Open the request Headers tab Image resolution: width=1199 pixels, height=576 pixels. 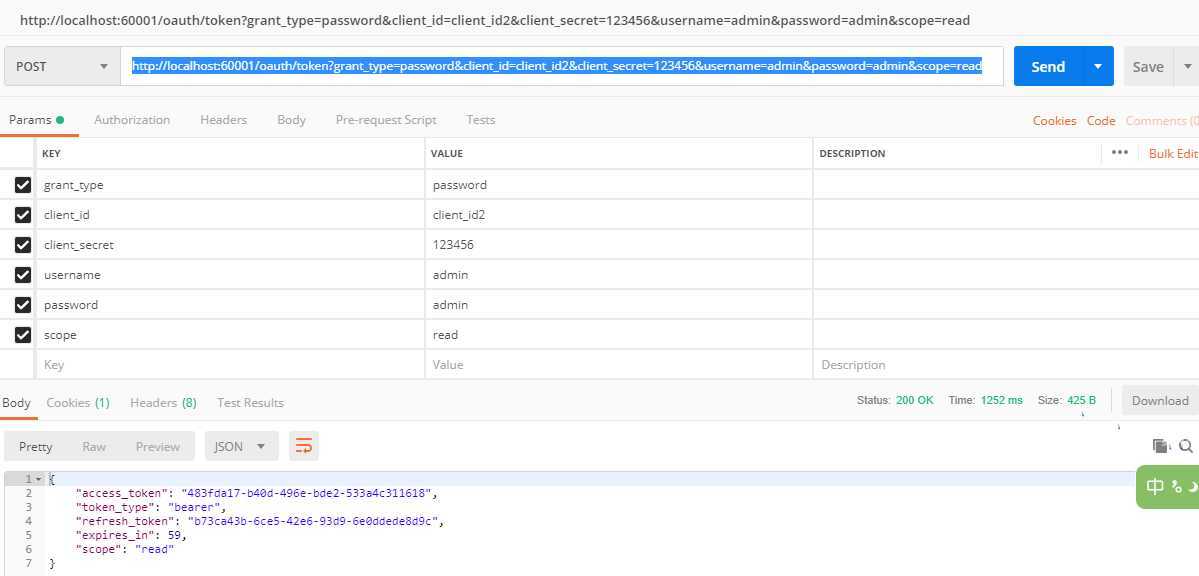[223, 119]
